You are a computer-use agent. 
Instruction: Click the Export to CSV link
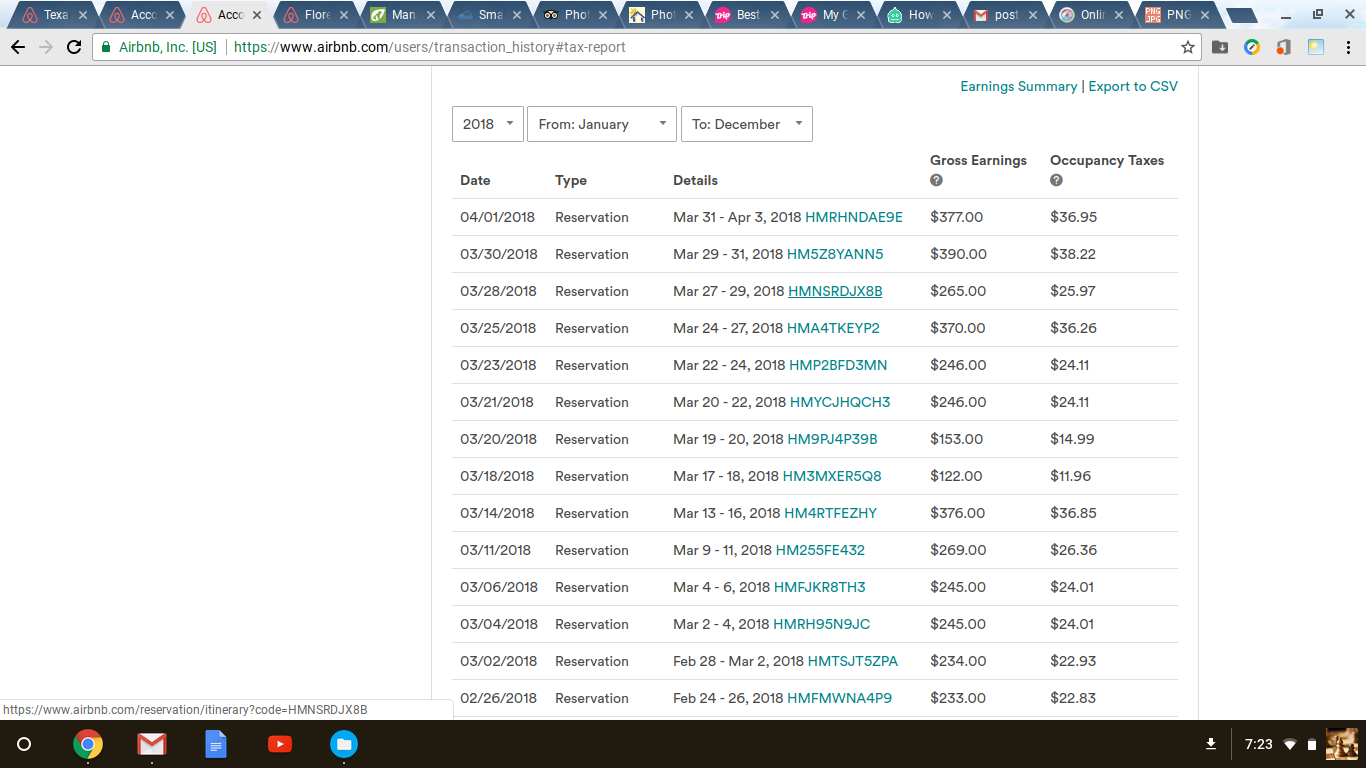(1133, 87)
